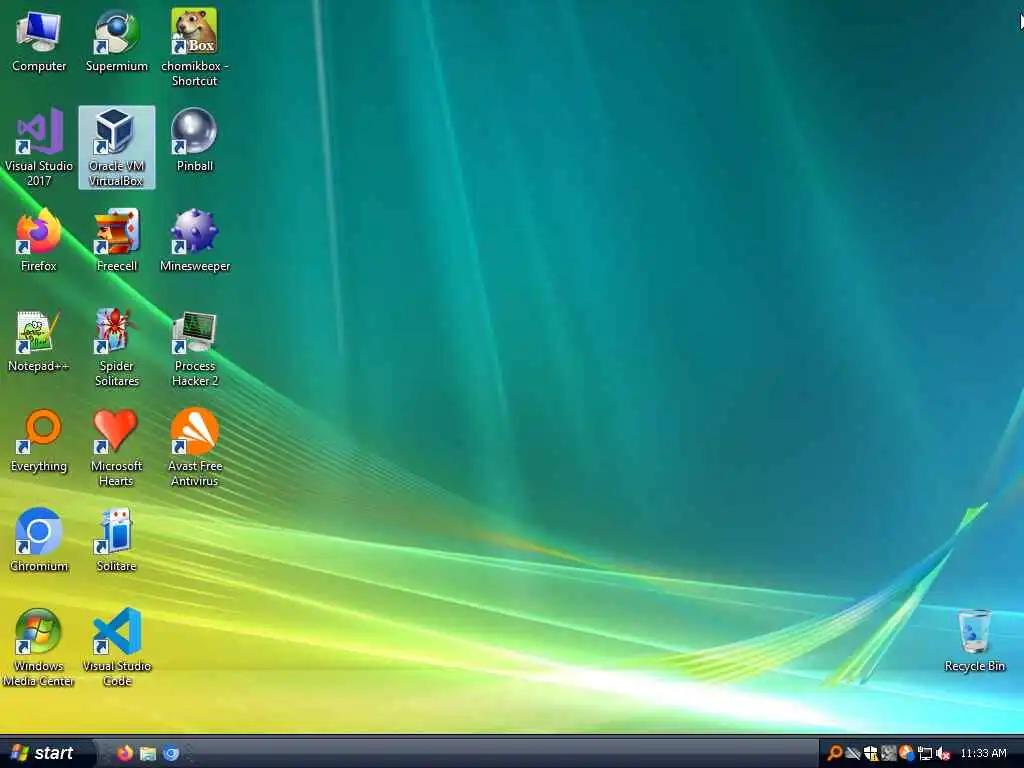The height and width of the screenshot is (768, 1024).
Task: Select the Freecell game icon
Action: tap(117, 240)
